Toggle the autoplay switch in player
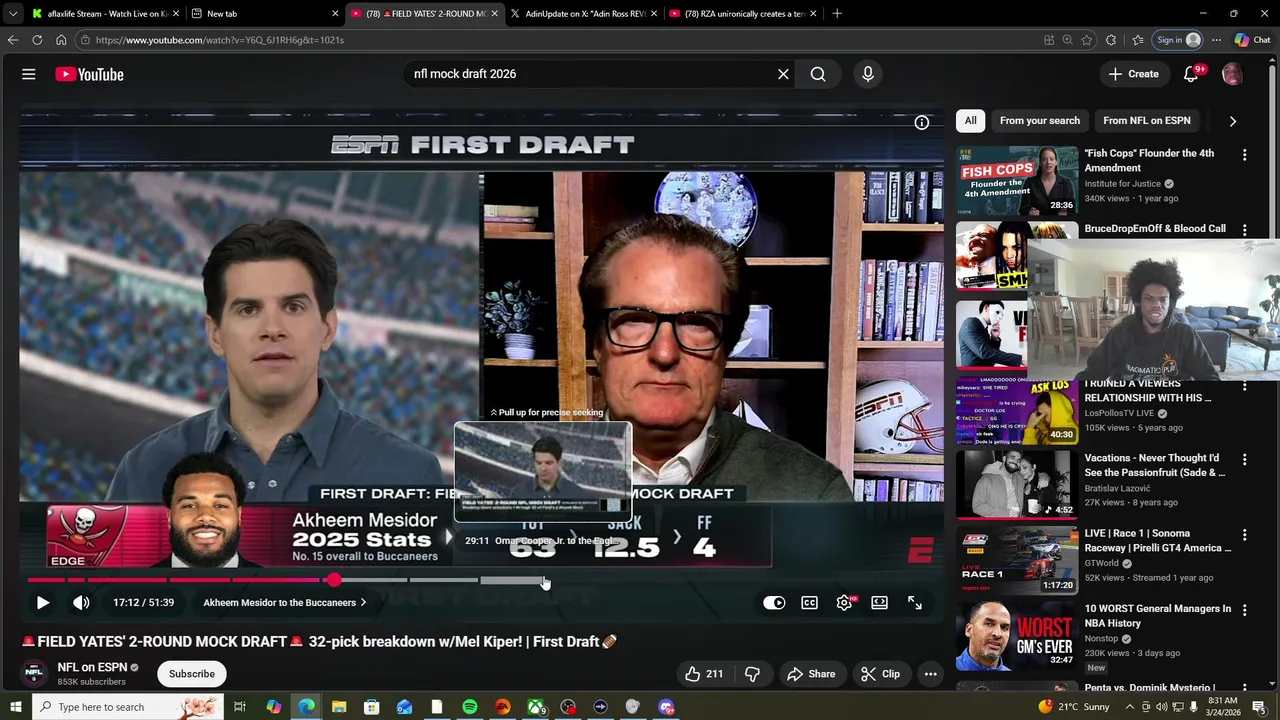 (x=774, y=602)
